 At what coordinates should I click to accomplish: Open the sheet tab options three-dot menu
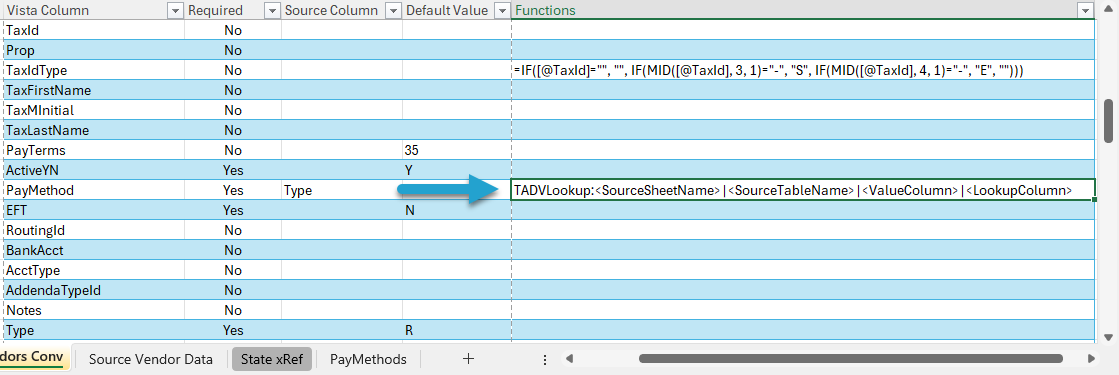(545, 359)
